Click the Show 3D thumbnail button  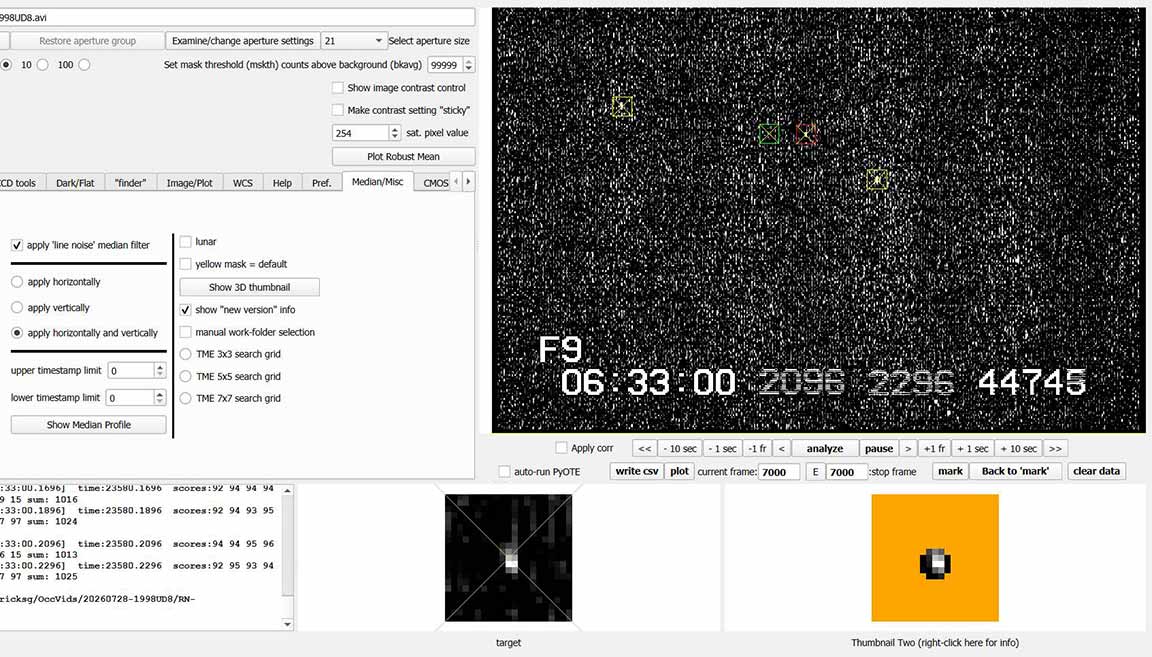[250, 287]
